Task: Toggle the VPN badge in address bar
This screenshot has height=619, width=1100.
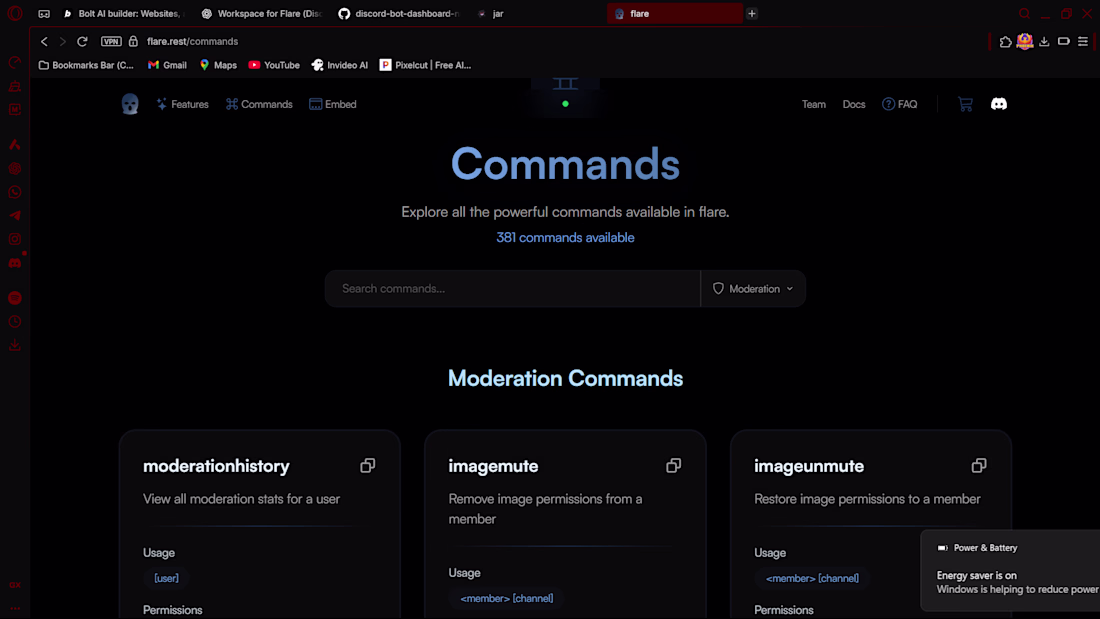Action: [x=111, y=41]
